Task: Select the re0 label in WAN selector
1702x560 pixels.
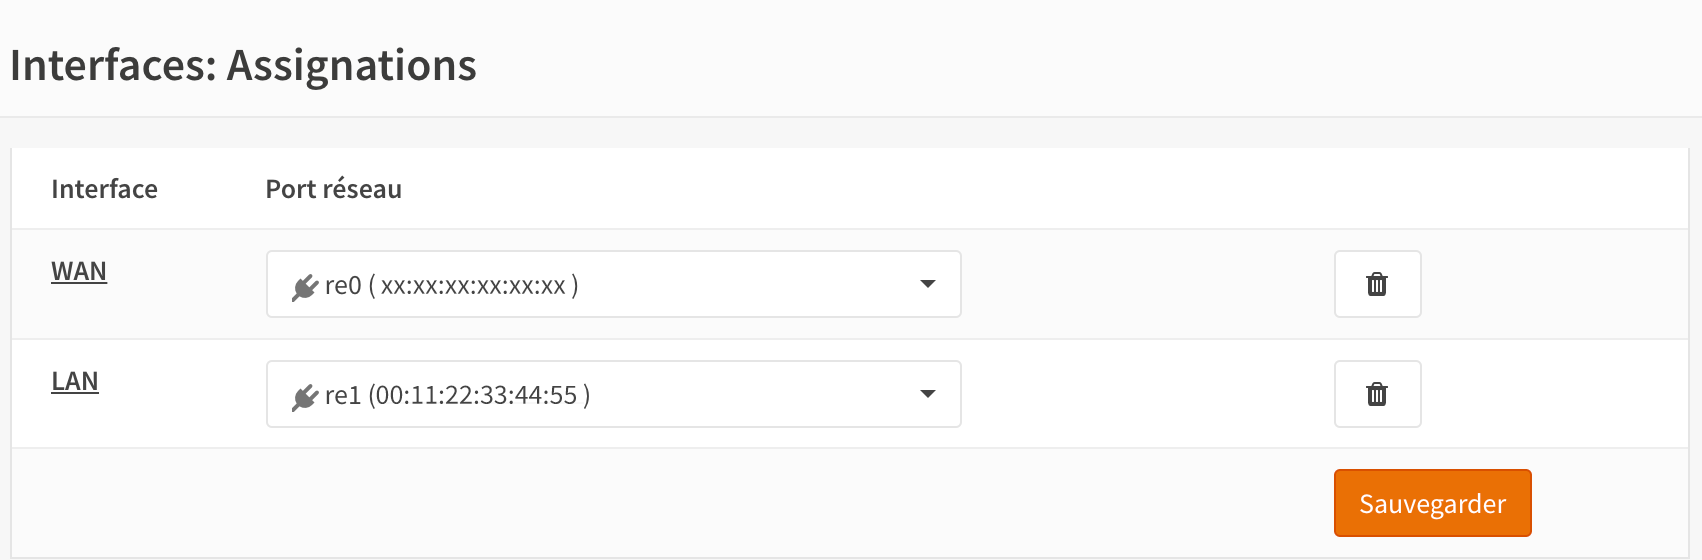Action: pos(343,286)
